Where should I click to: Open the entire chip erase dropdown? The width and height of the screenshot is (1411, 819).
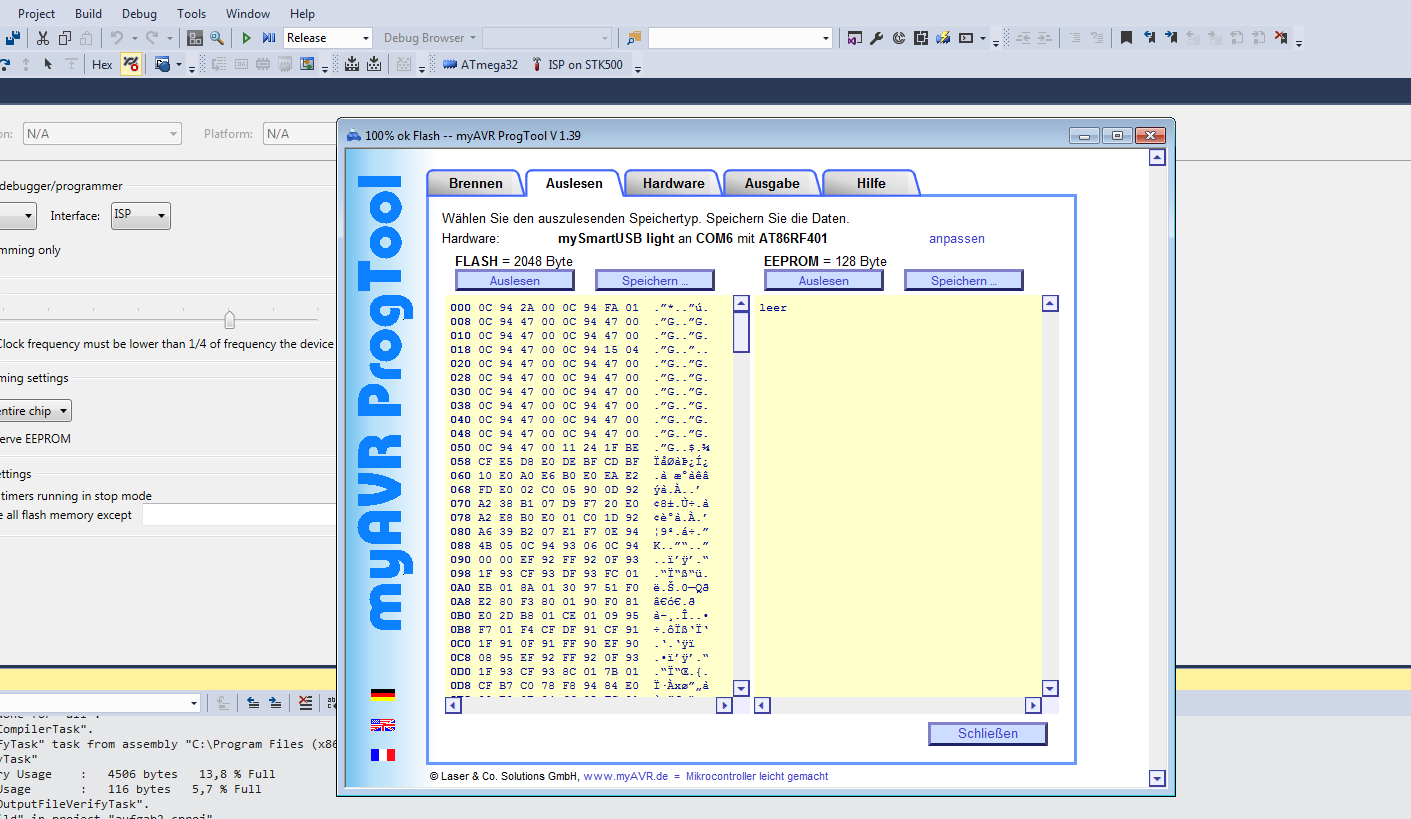point(35,411)
